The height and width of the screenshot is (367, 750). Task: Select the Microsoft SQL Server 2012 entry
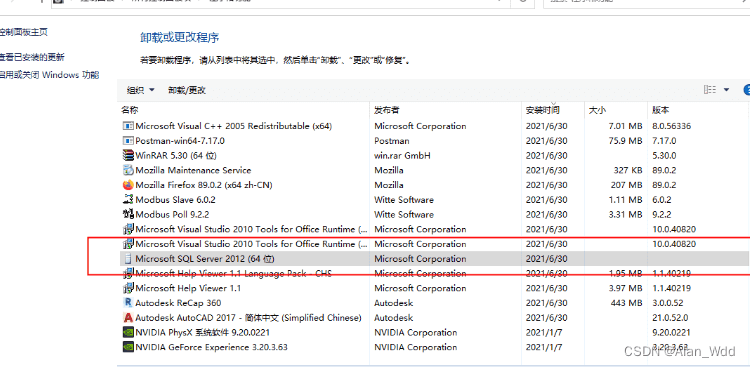pyautogui.click(x=434, y=259)
